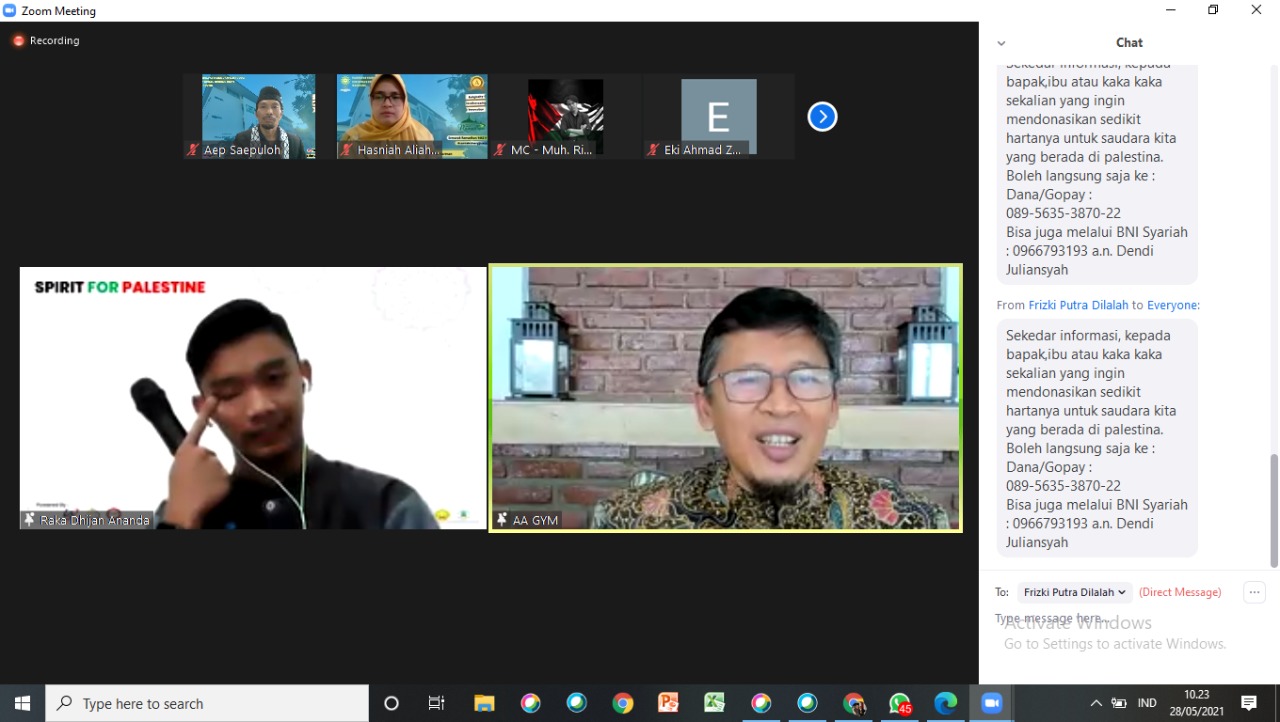
Task: Open the chat more options ellipsis
Action: pyautogui.click(x=1254, y=592)
